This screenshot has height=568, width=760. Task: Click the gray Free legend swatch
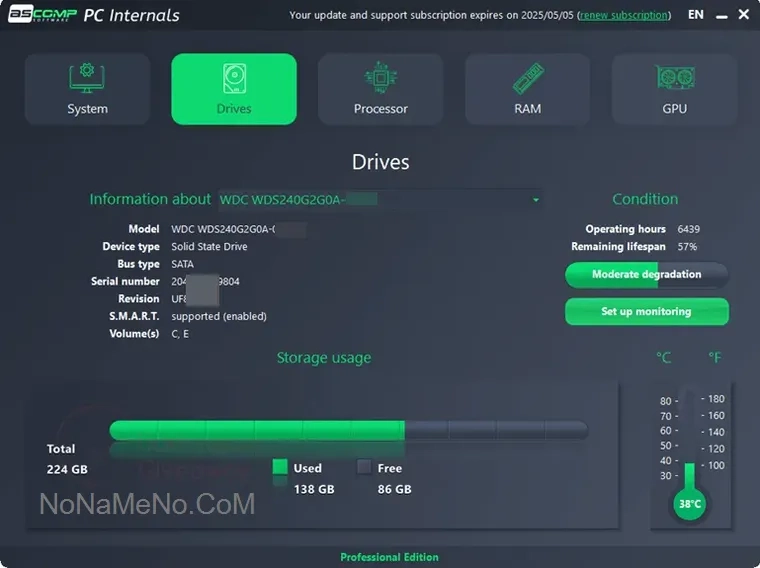[364, 467]
